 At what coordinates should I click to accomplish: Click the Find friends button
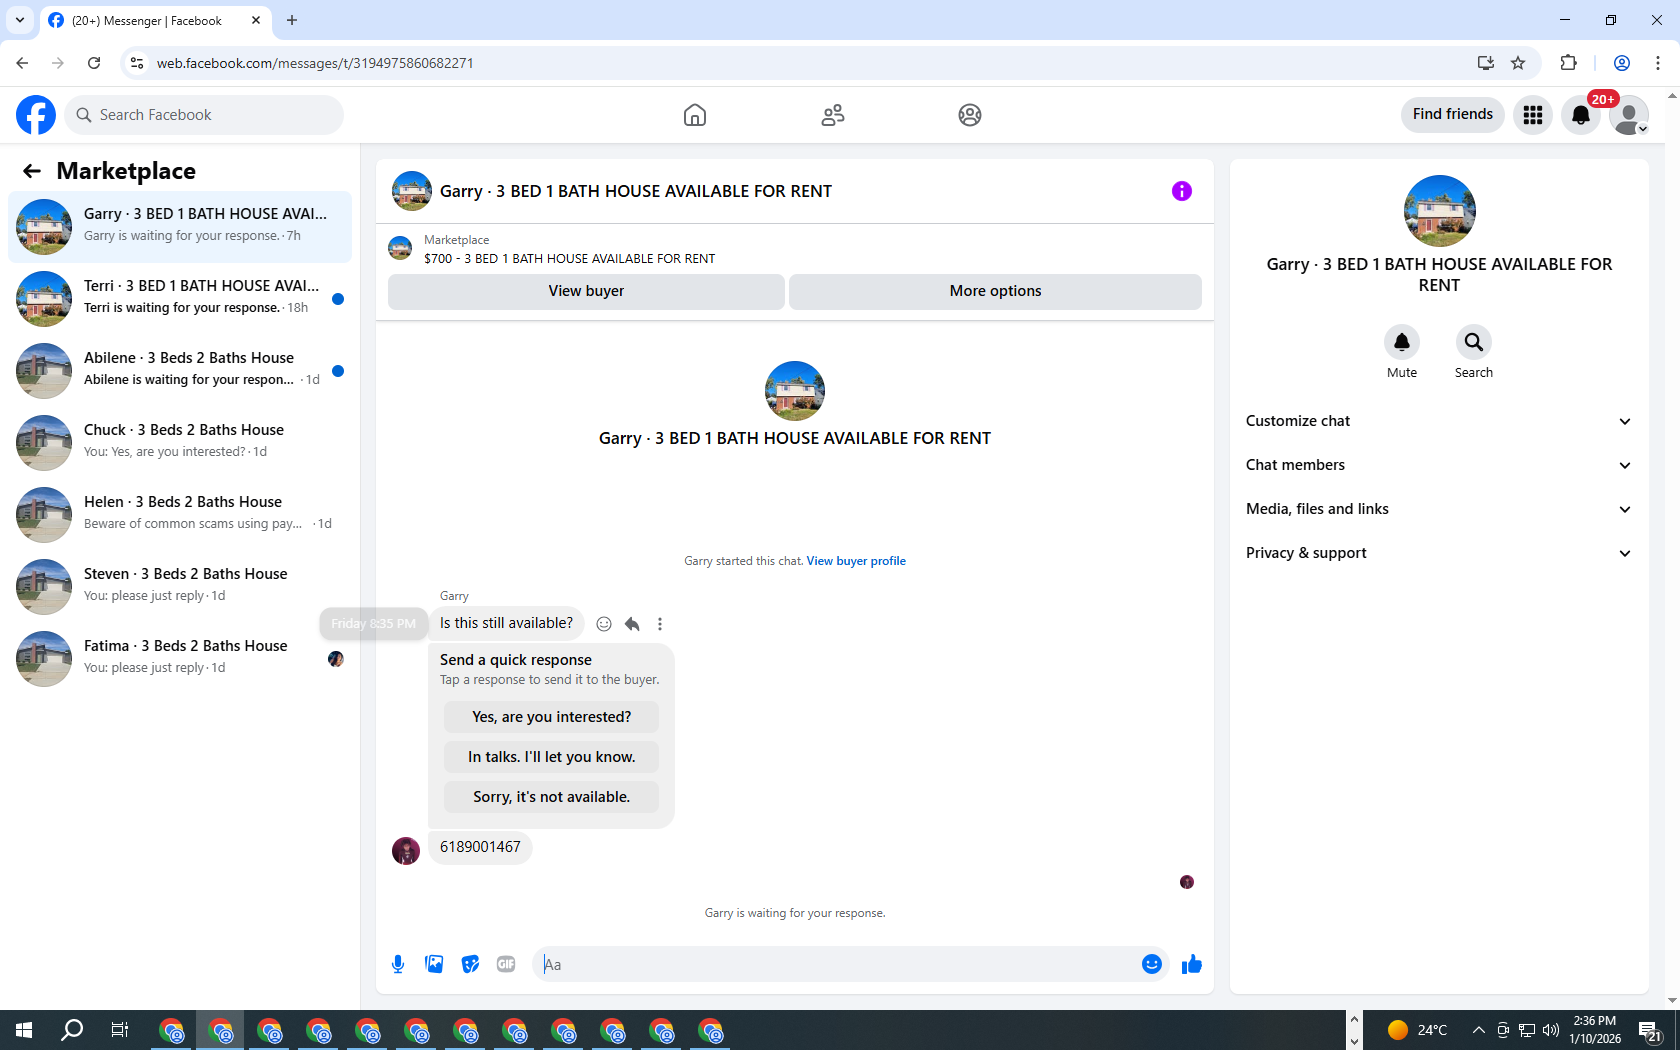[x=1452, y=114]
